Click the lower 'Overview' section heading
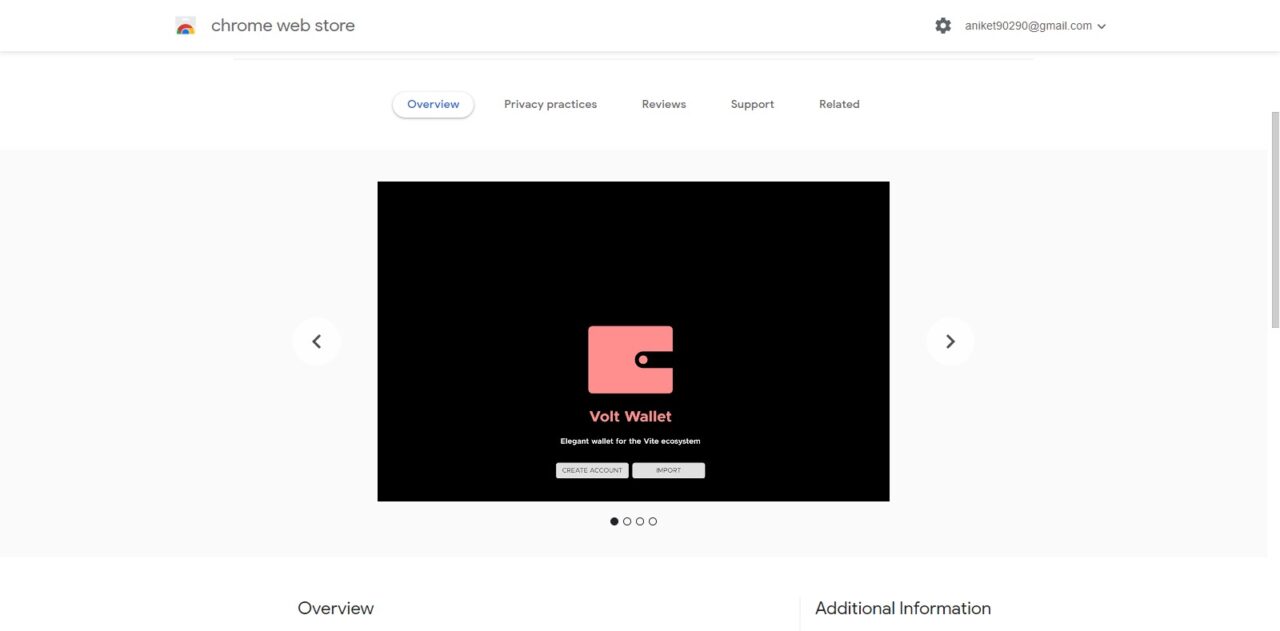Screen dimensions: 1280x631 (336, 608)
